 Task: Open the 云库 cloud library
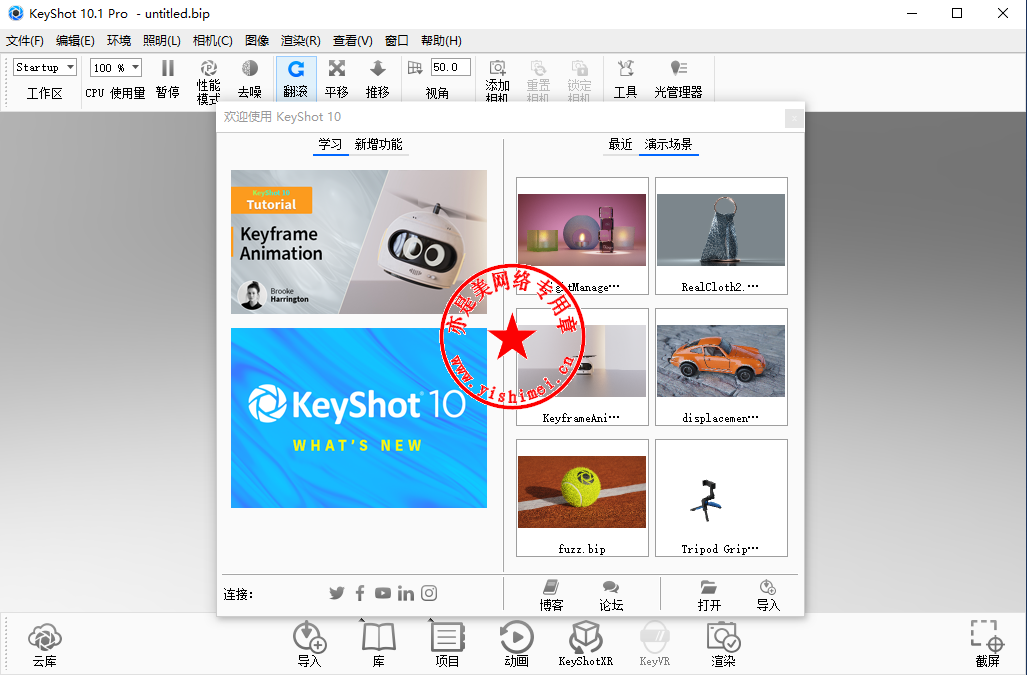pyautogui.click(x=45, y=645)
